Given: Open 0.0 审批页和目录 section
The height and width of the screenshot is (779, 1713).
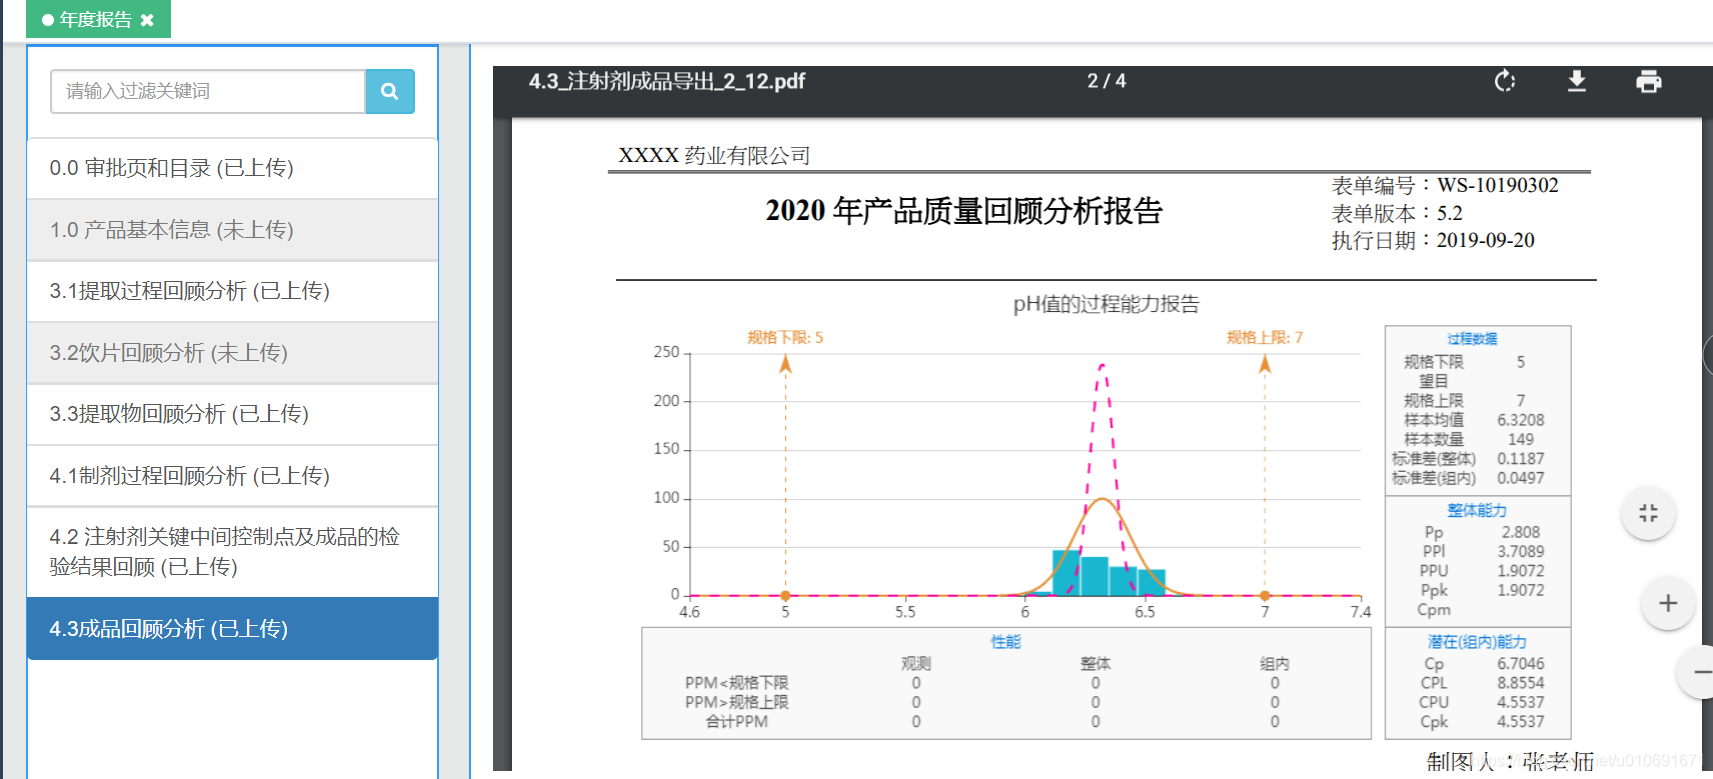Looking at the screenshot, I should pos(232,168).
